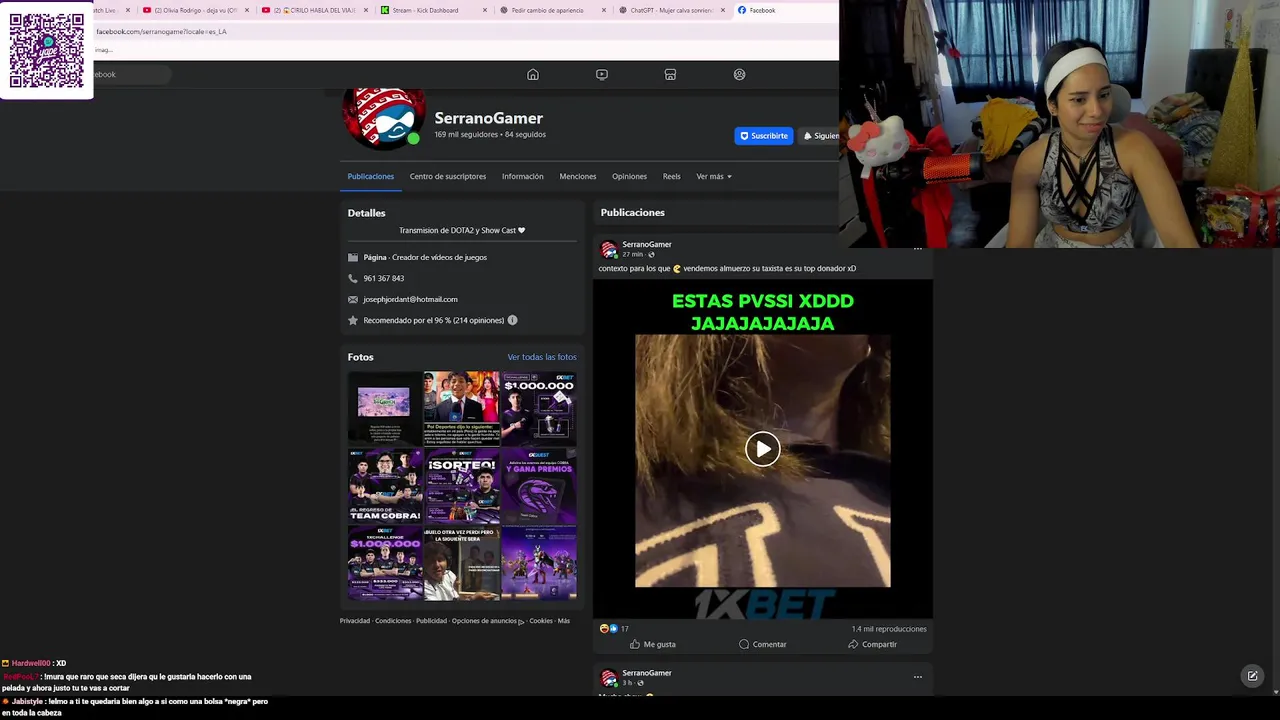Viewport: 1280px width, 720px height.
Task: Click phone number 961 367 843
Action: click(384, 278)
